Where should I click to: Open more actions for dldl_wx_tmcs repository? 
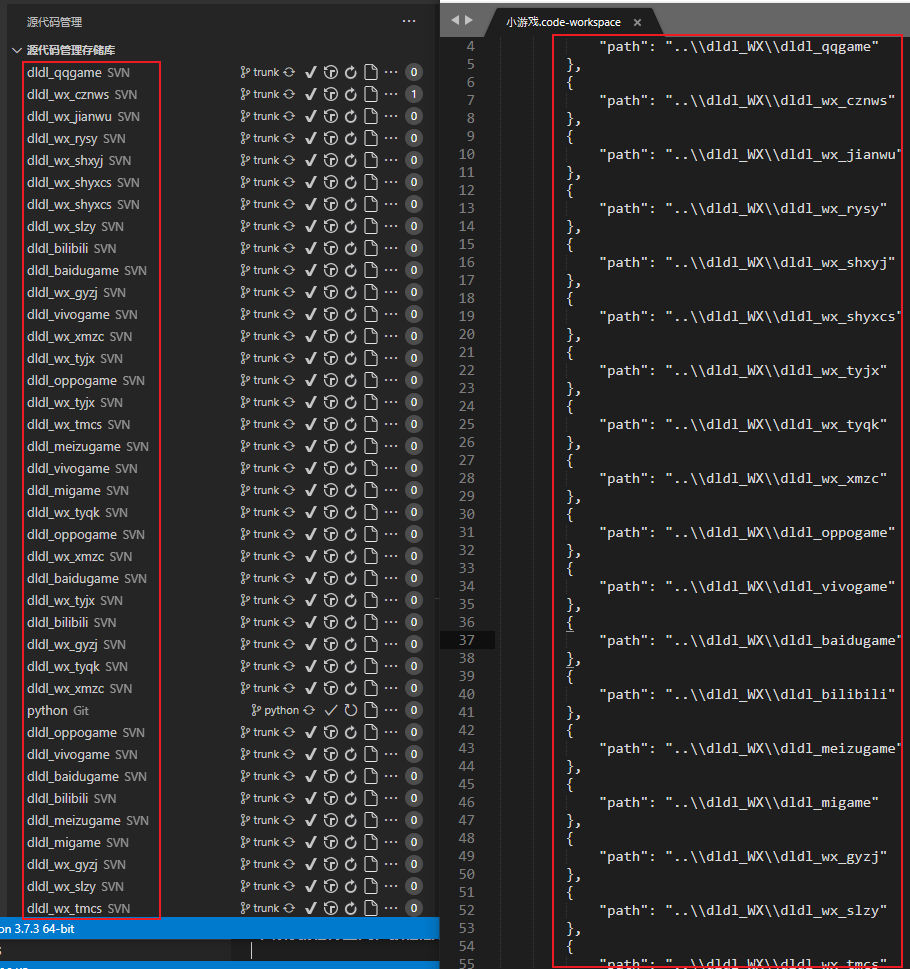[390, 423]
